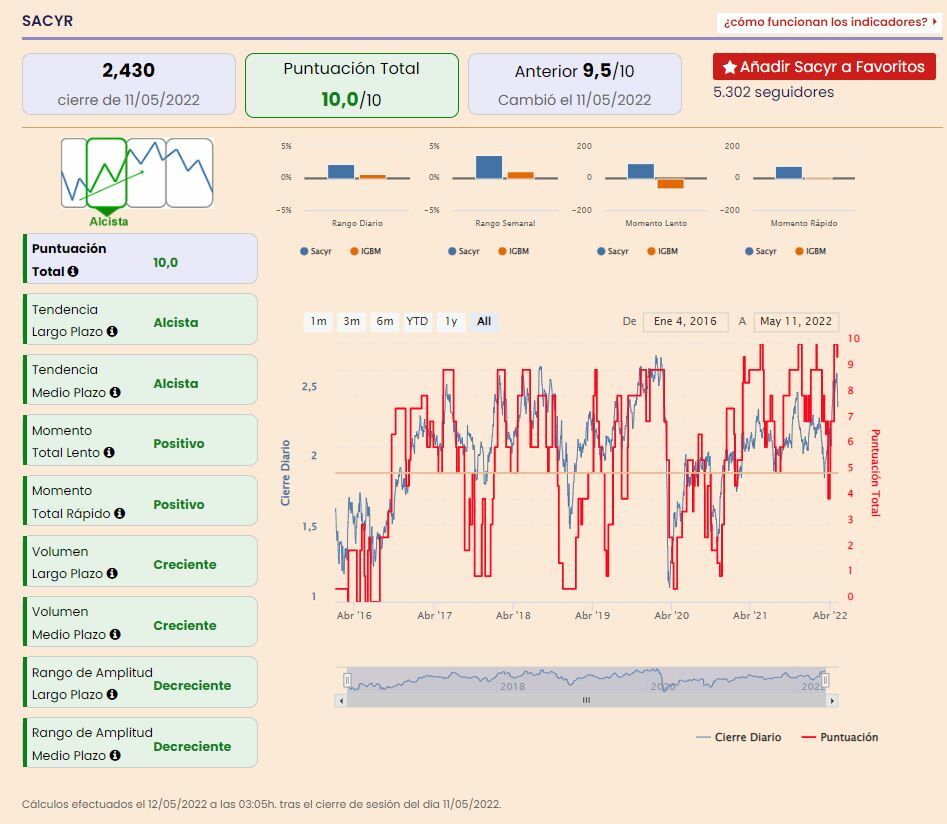The height and width of the screenshot is (824, 947).
Task: Click info icon for Momento Total Rápido
Action: coord(120,513)
